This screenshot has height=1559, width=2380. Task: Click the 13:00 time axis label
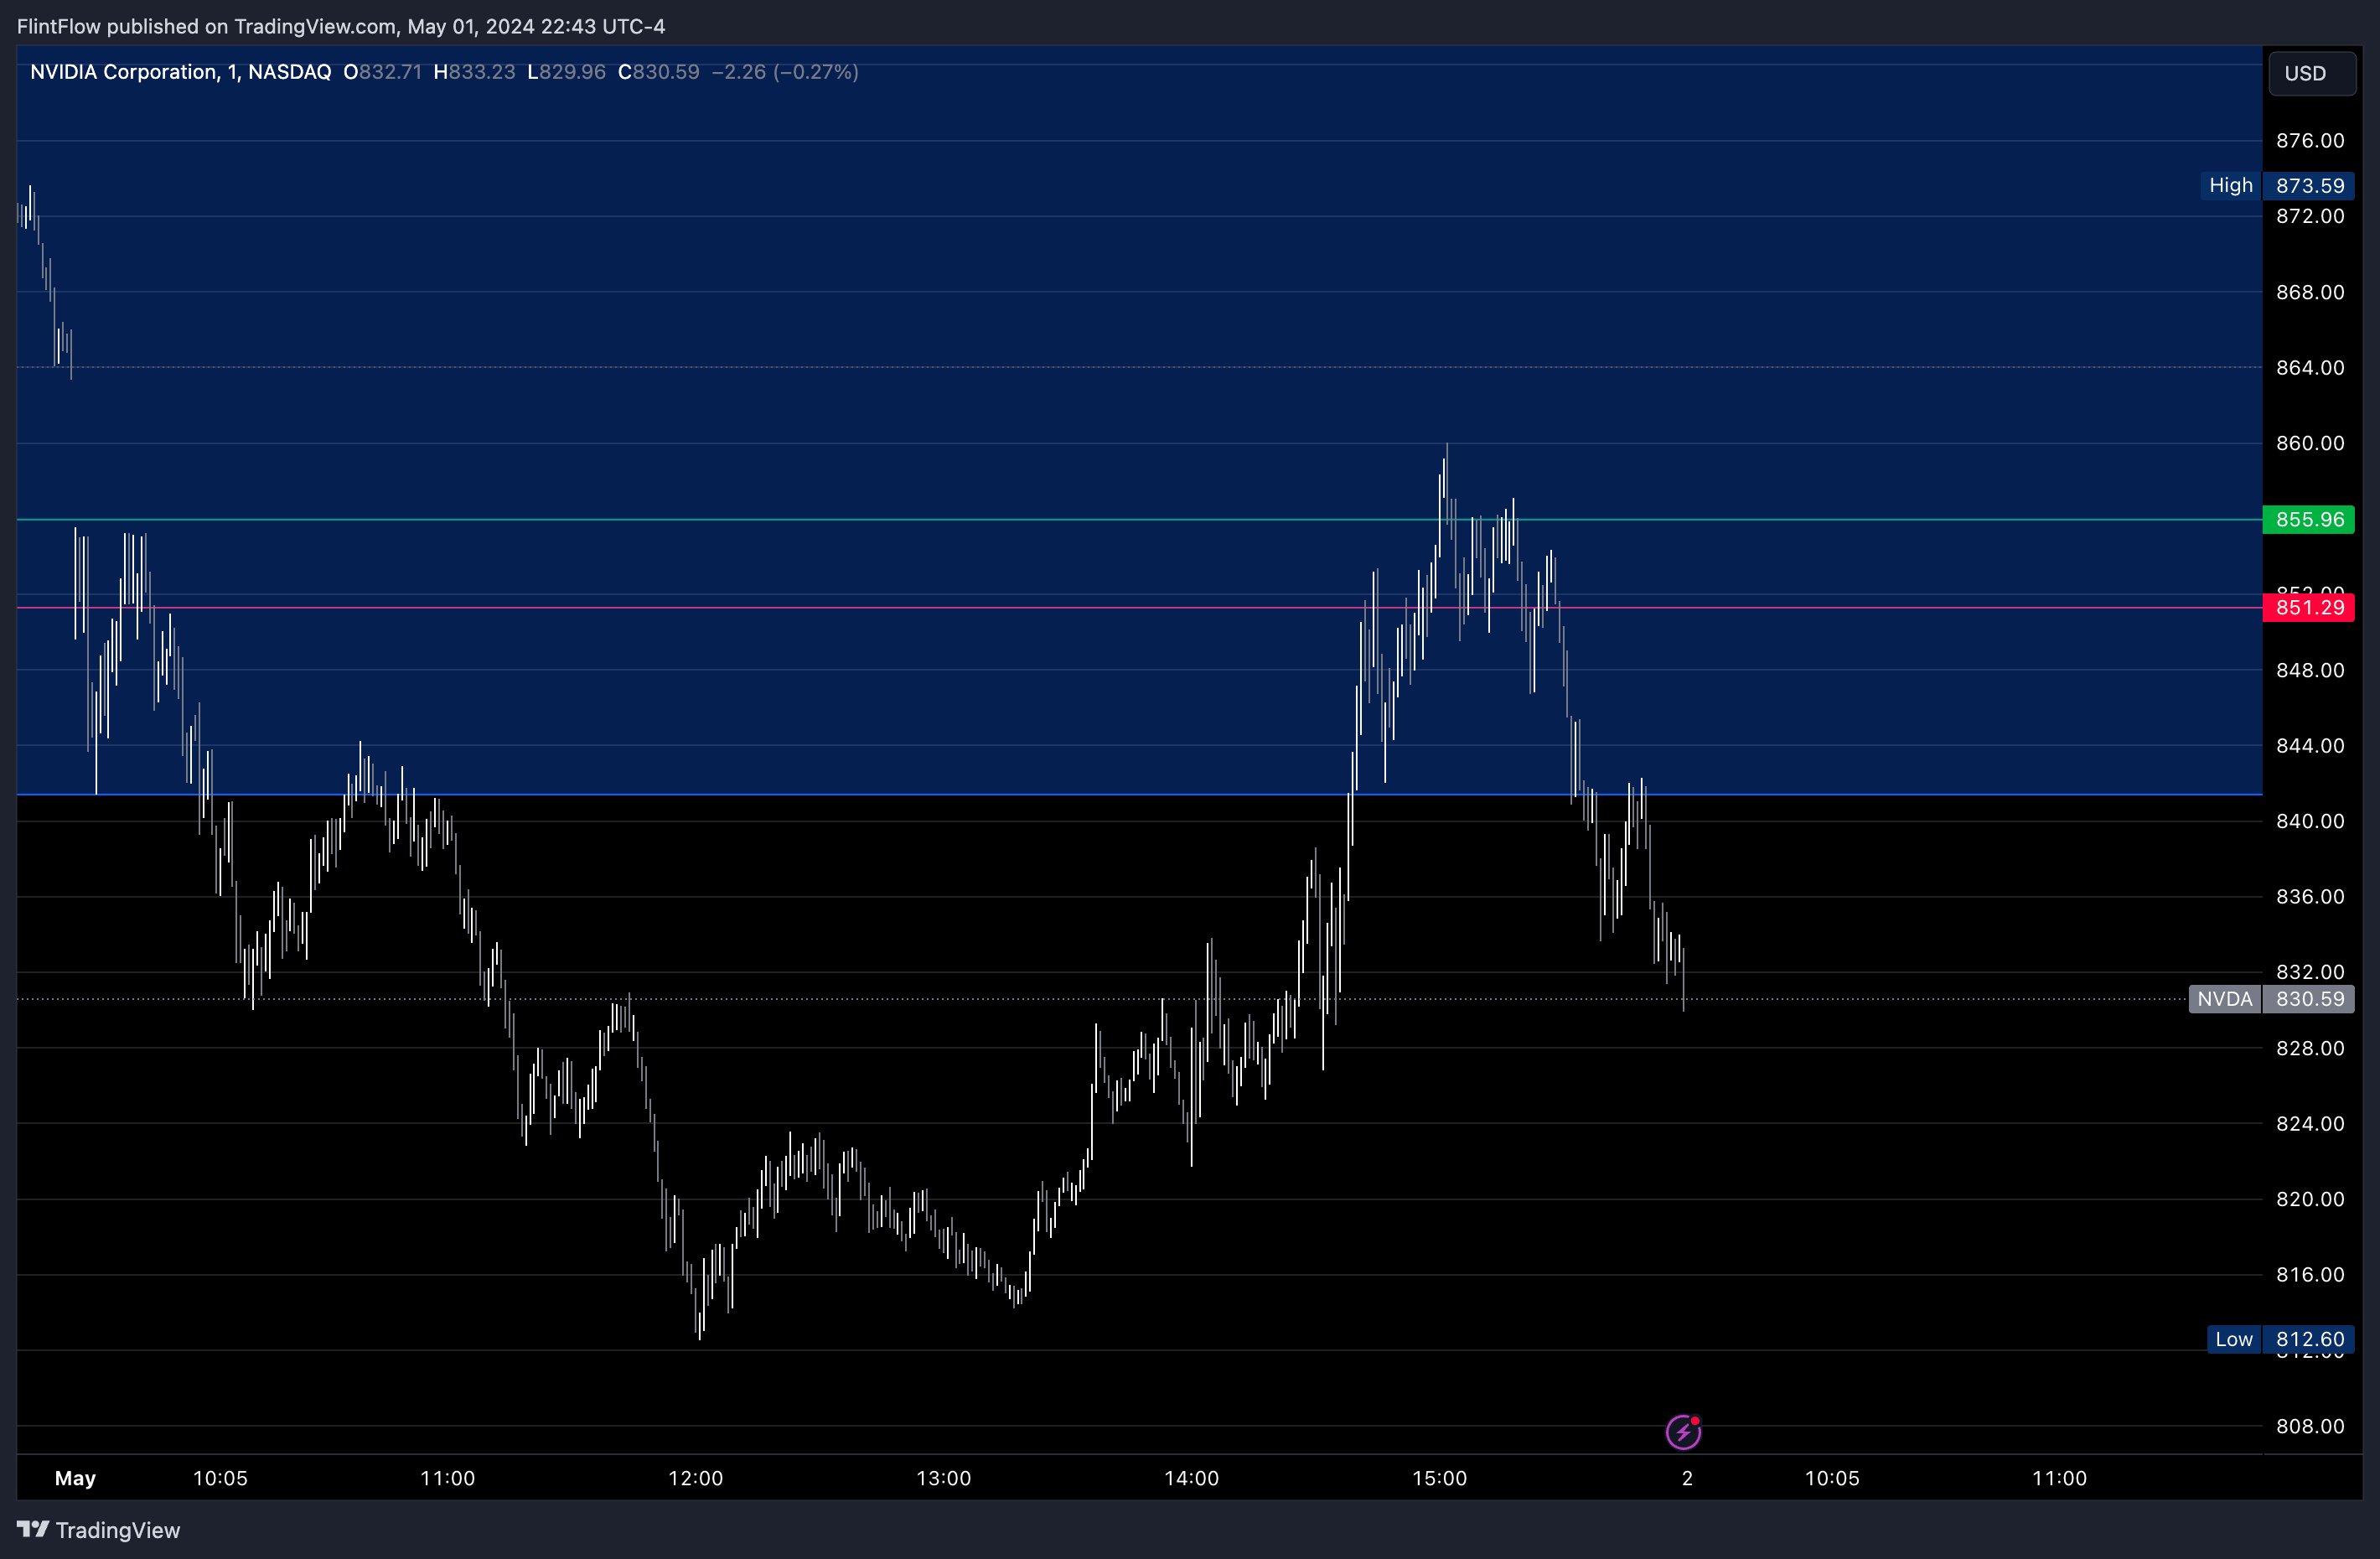tap(944, 1478)
